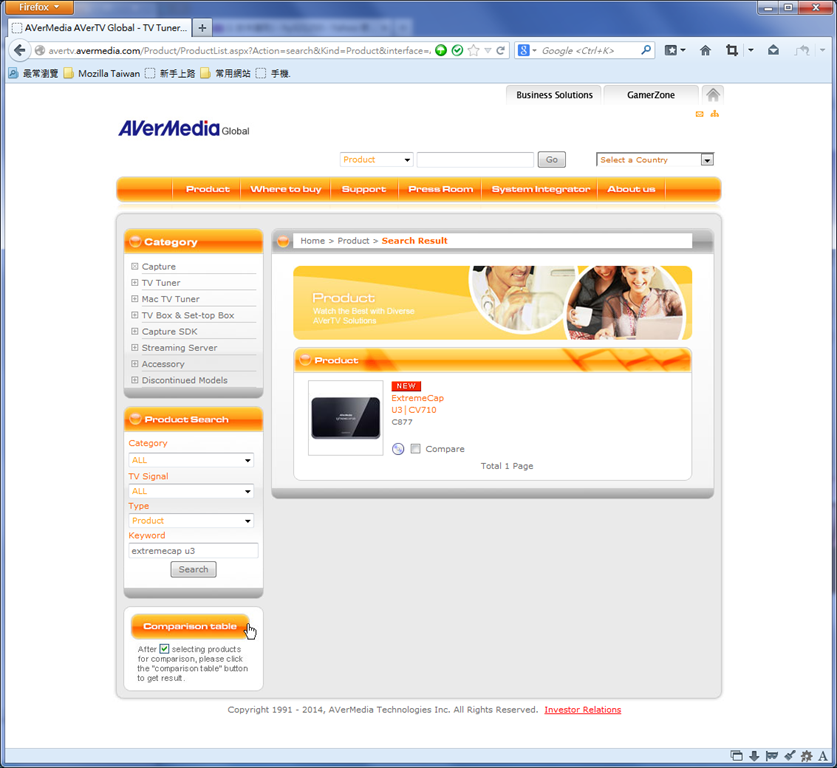
Task: Click the orange sitemap icon
Action: (x=714, y=114)
